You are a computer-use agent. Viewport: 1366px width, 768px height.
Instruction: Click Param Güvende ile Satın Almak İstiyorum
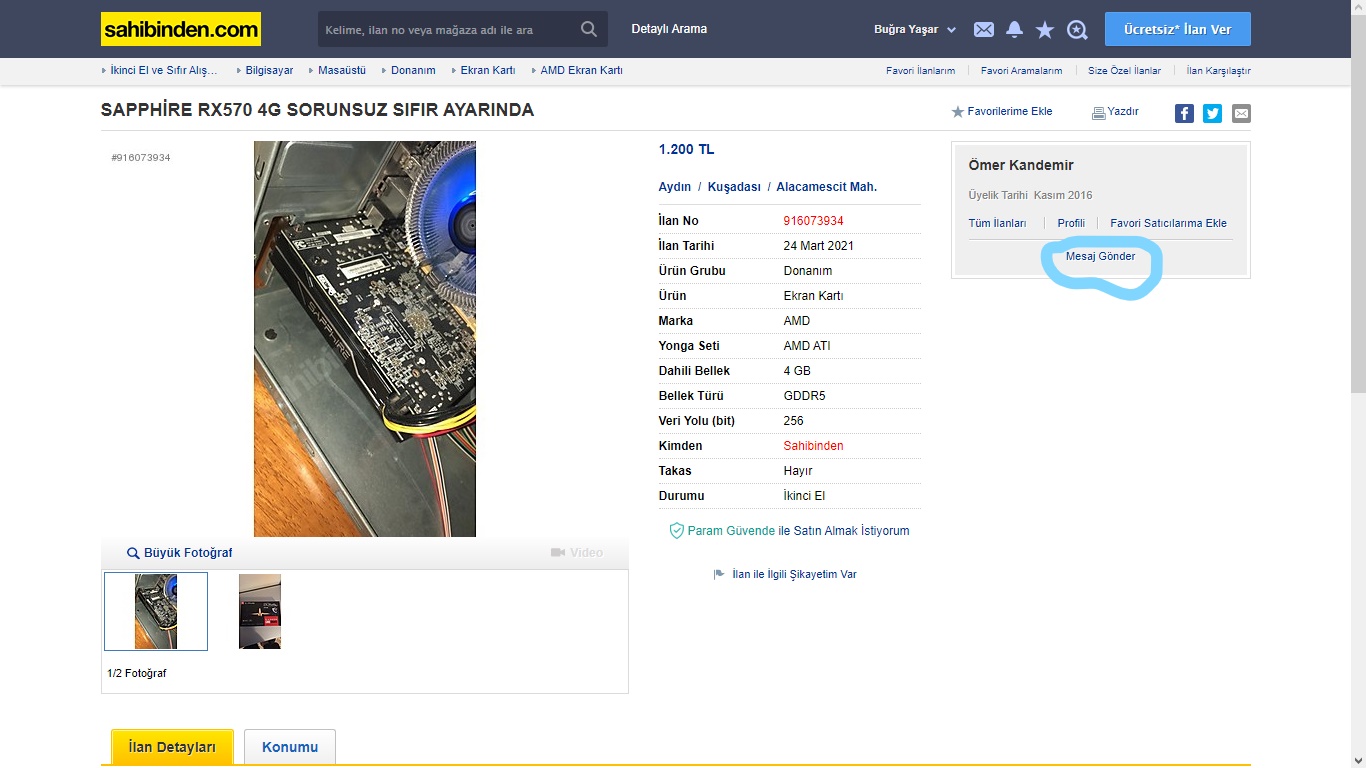coord(798,531)
